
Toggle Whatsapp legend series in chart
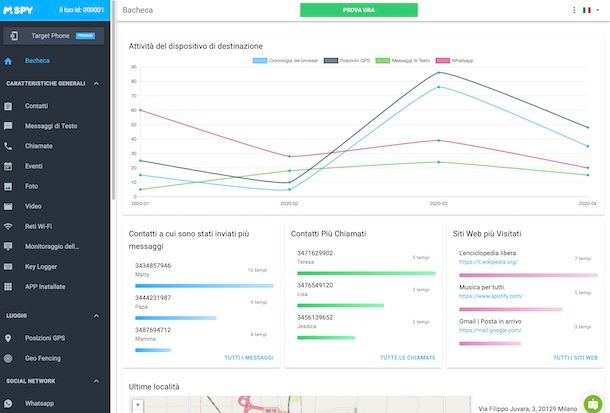pyautogui.click(x=454, y=61)
